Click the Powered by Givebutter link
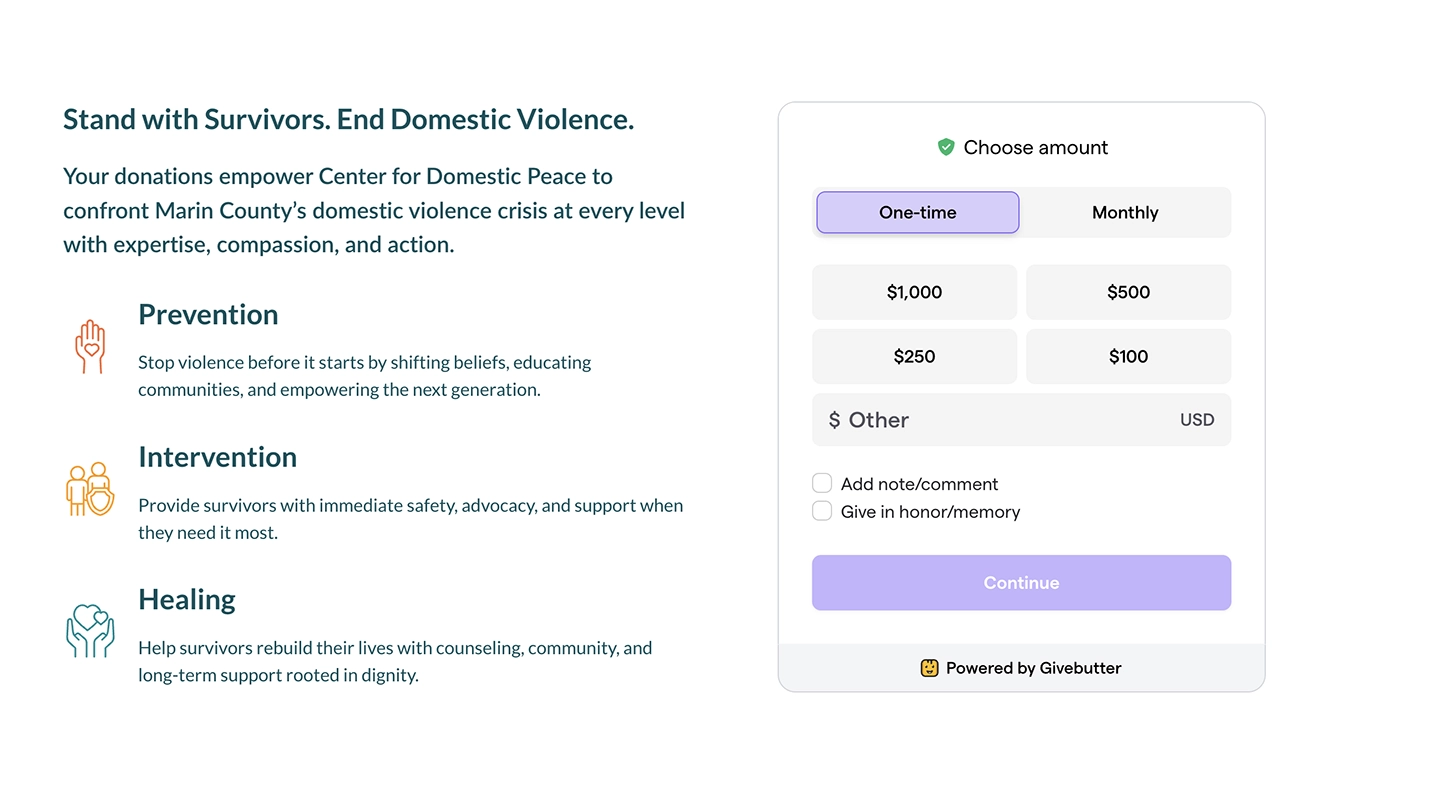The height and width of the screenshot is (810, 1440). 1021,667
